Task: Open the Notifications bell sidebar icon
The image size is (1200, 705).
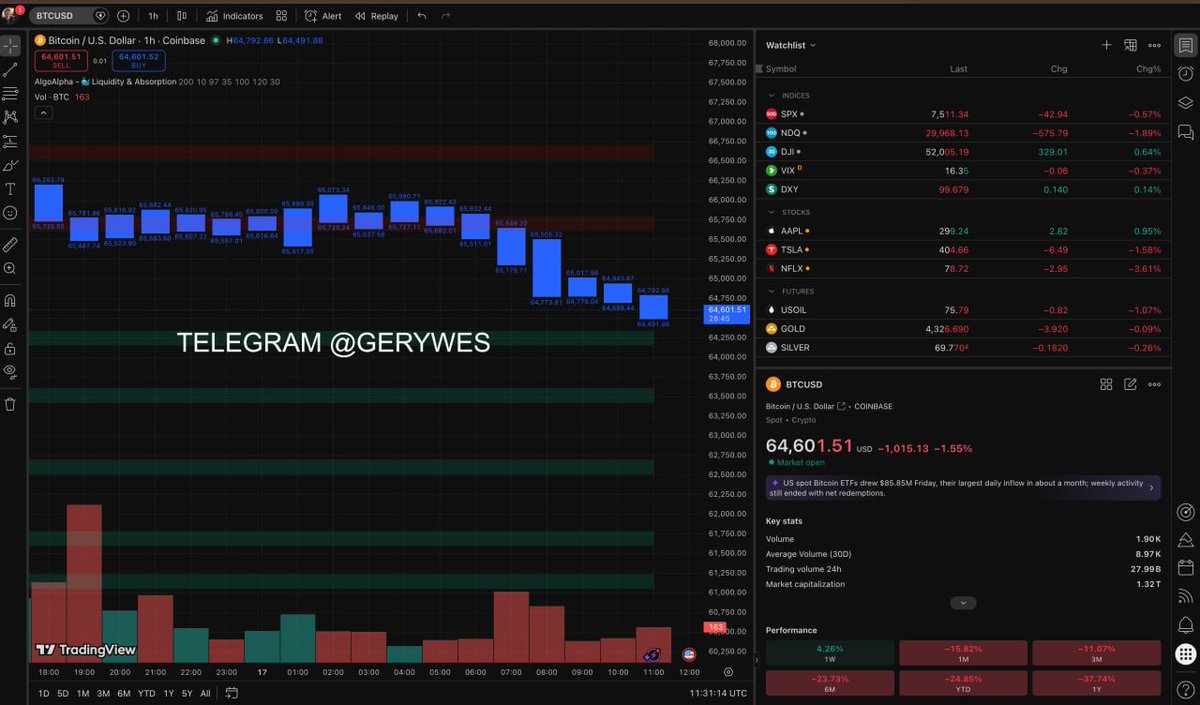Action: 1185,625
